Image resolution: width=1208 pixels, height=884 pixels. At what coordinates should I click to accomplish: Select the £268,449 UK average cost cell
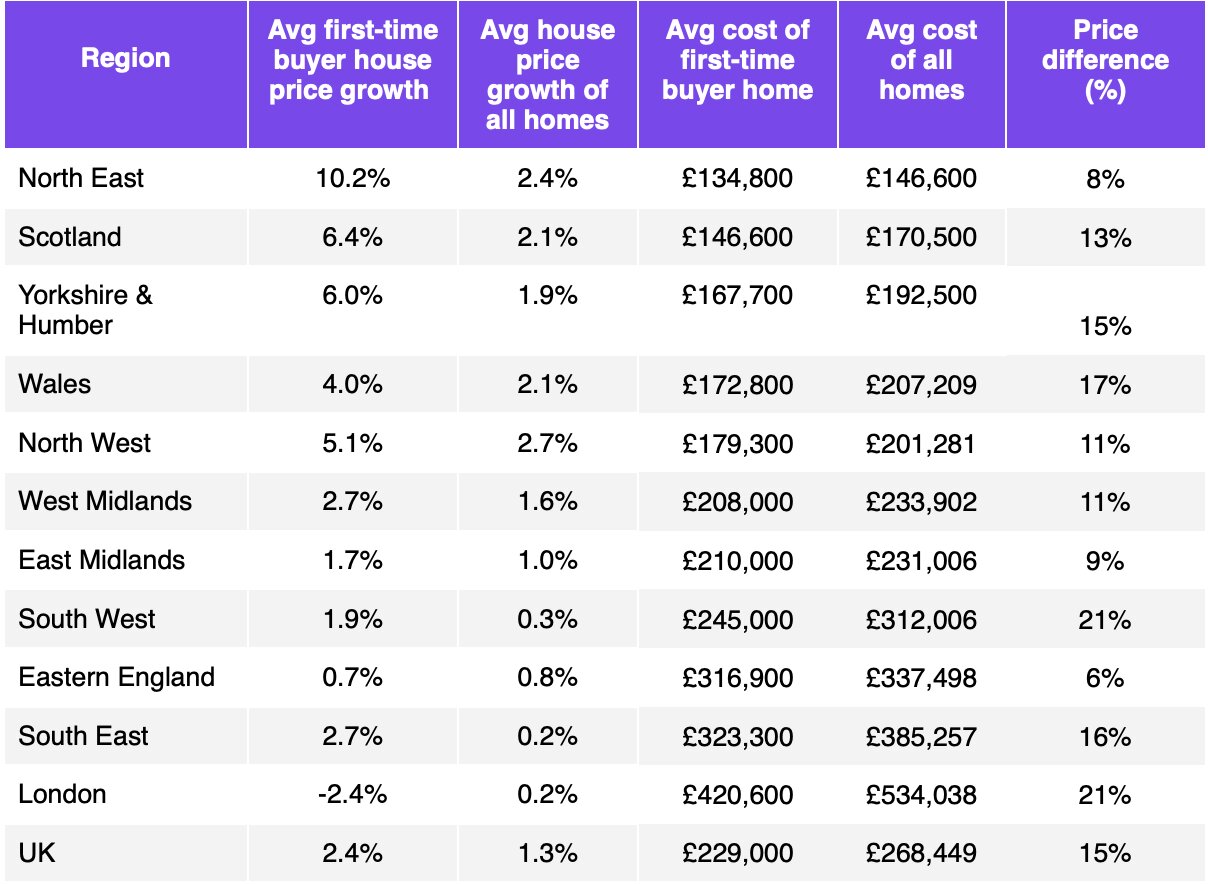coord(921,854)
